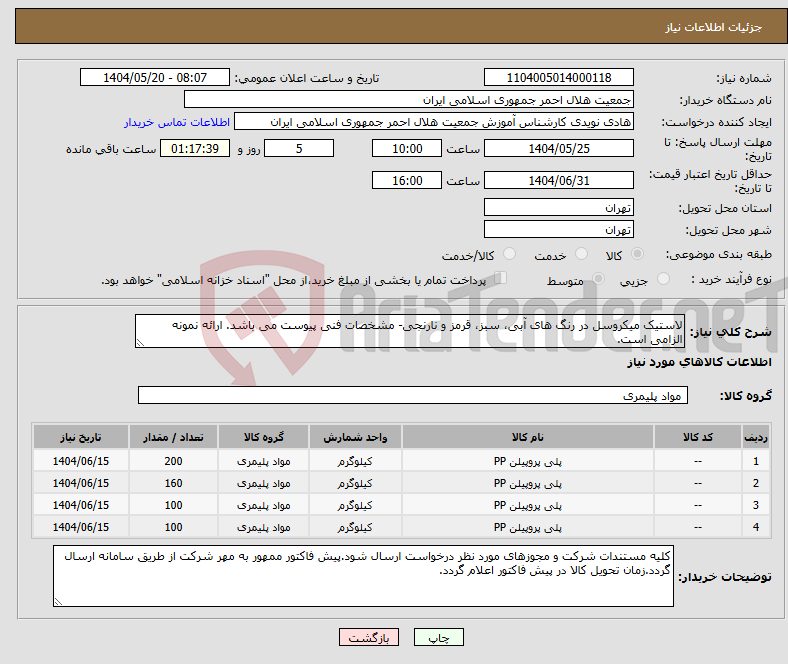
Task: Click the توضیحات خریدار notes text area
Action: (365, 576)
